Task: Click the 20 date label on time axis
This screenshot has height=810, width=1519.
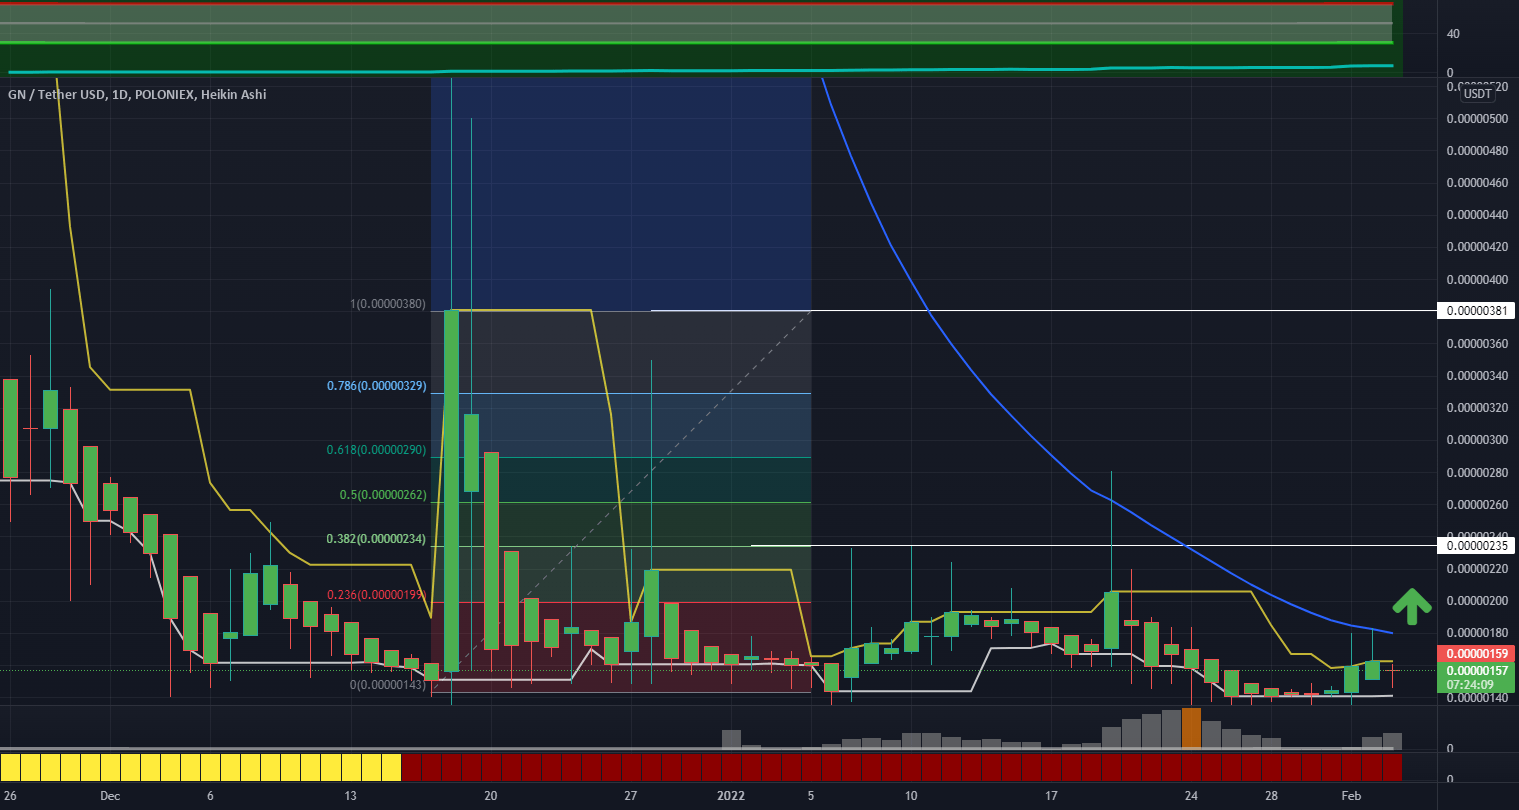Action: 490,796
